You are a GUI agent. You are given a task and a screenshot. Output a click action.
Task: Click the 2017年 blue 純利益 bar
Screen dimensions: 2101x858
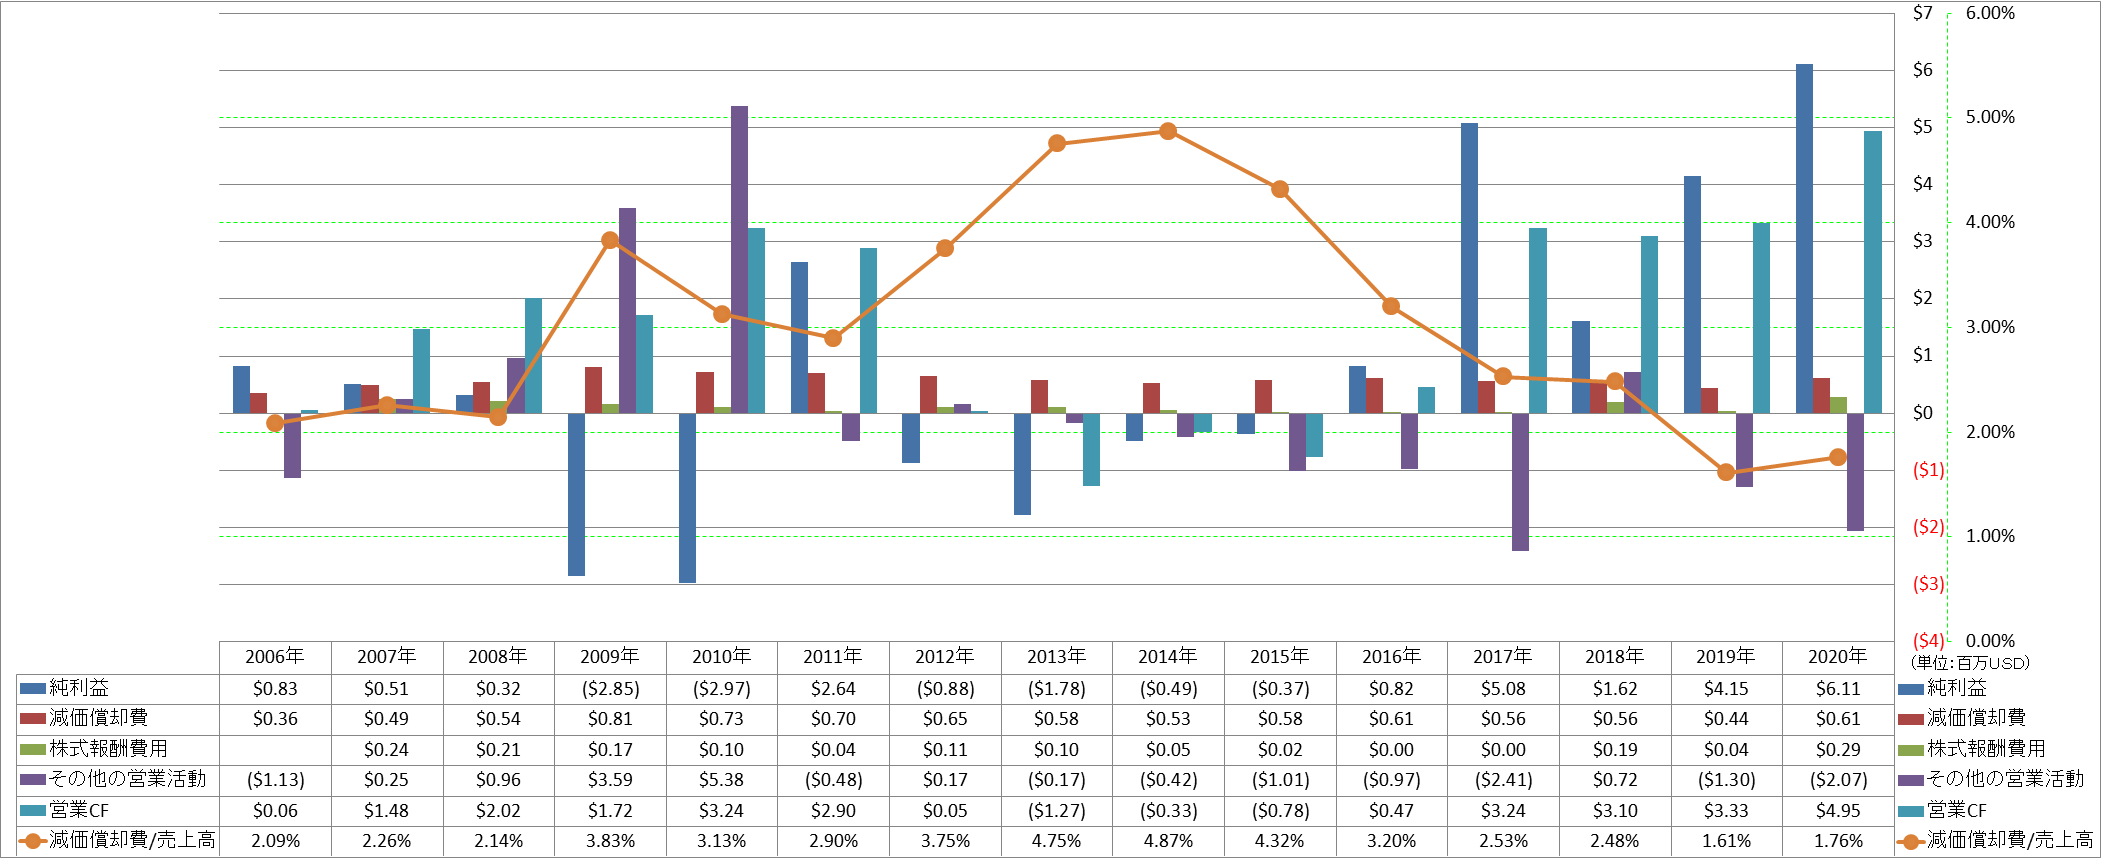1469,268
